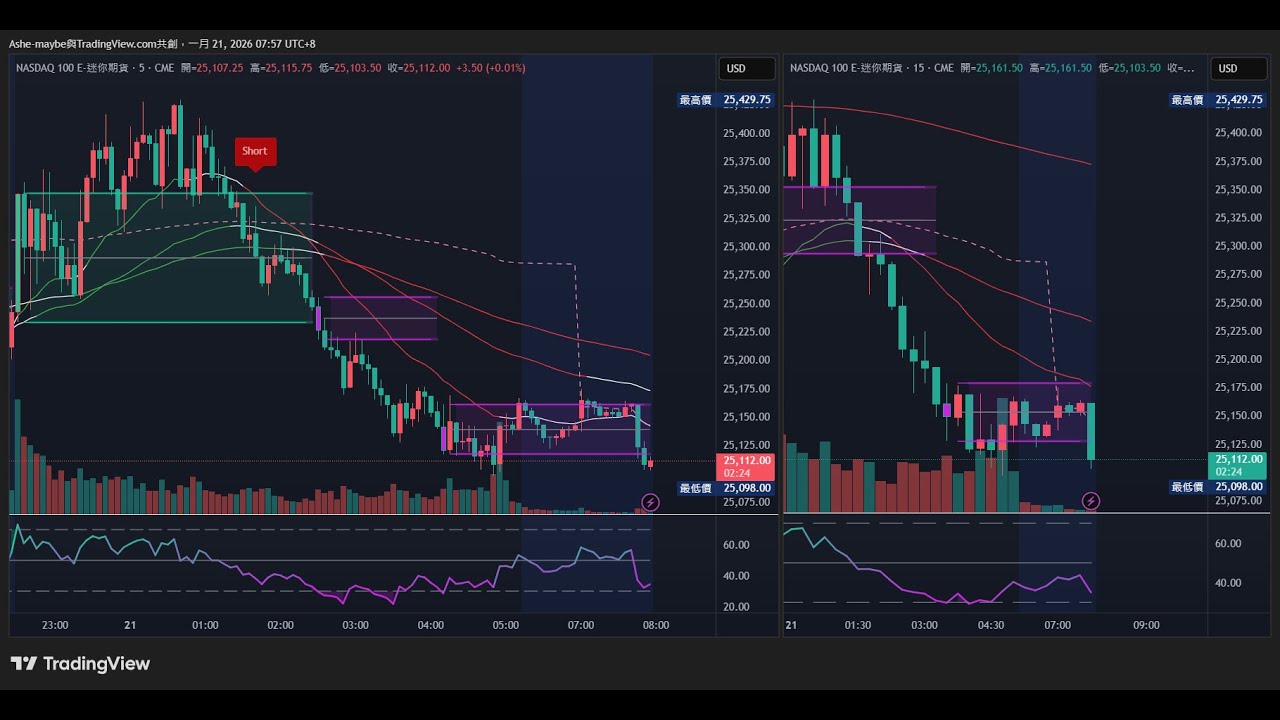Screen dimensions: 1280x720
Task: Click the 20.00 RSI level on left chart
Action: tap(736, 607)
